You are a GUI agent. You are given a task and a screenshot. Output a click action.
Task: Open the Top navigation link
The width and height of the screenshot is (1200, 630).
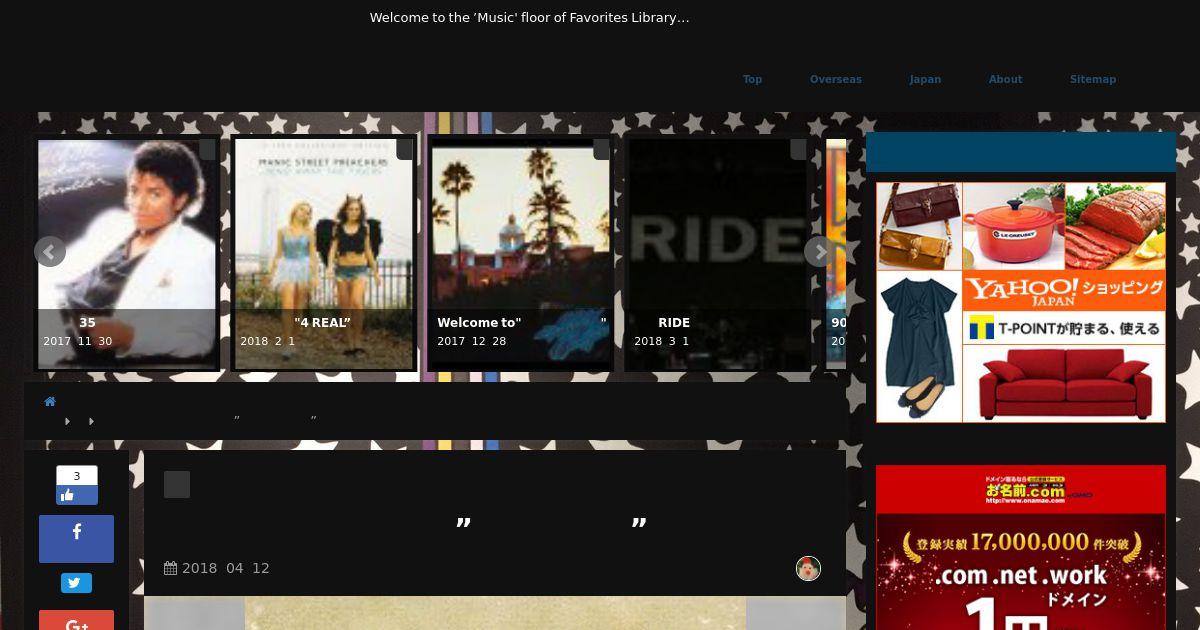tap(752, 79)
